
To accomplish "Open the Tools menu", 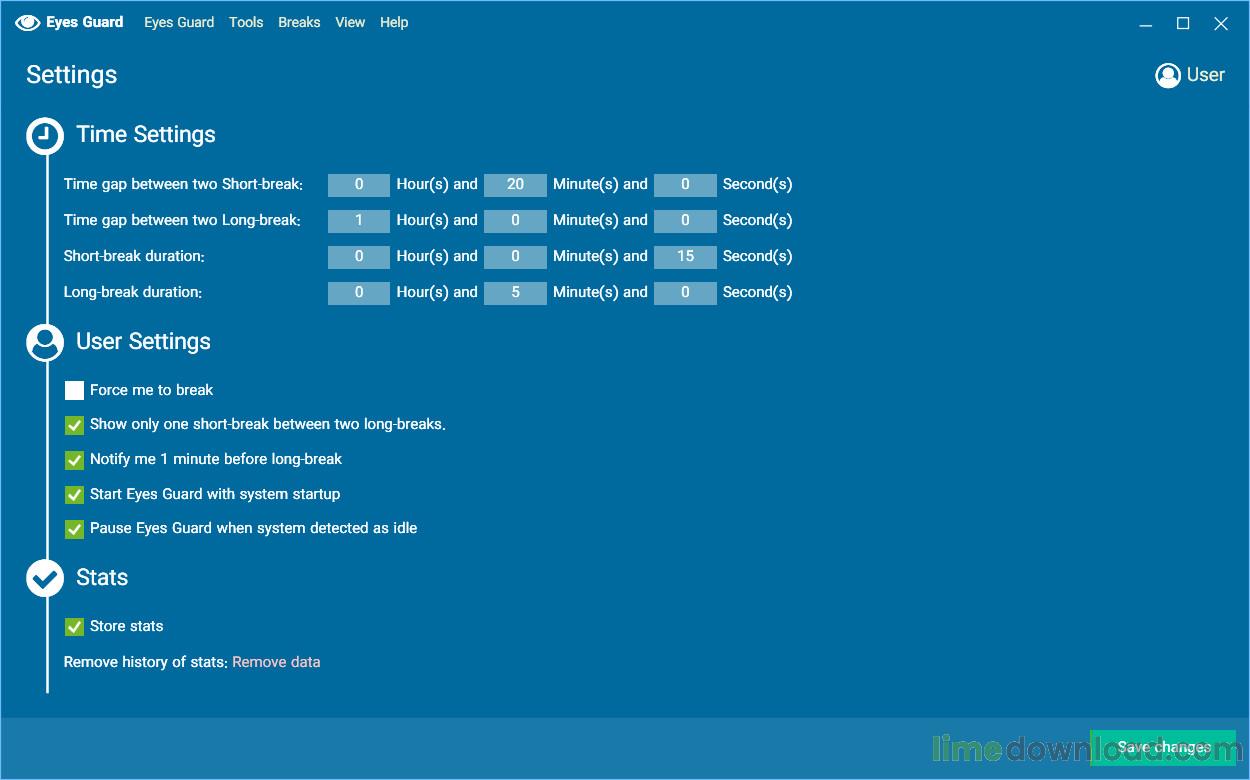I will (246, 22).
